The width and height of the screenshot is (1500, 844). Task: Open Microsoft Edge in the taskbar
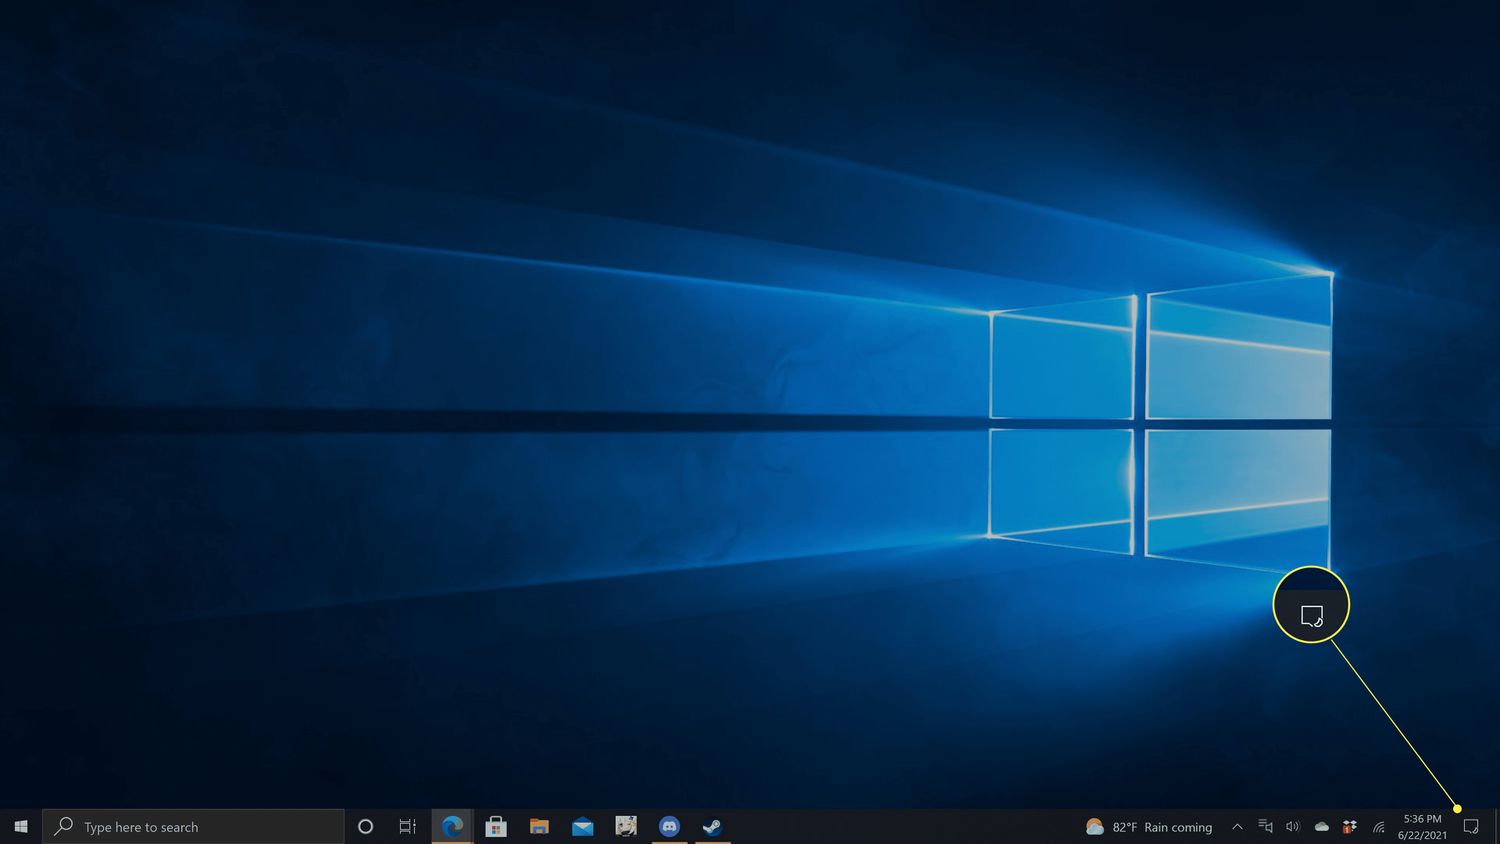point(453,827)
